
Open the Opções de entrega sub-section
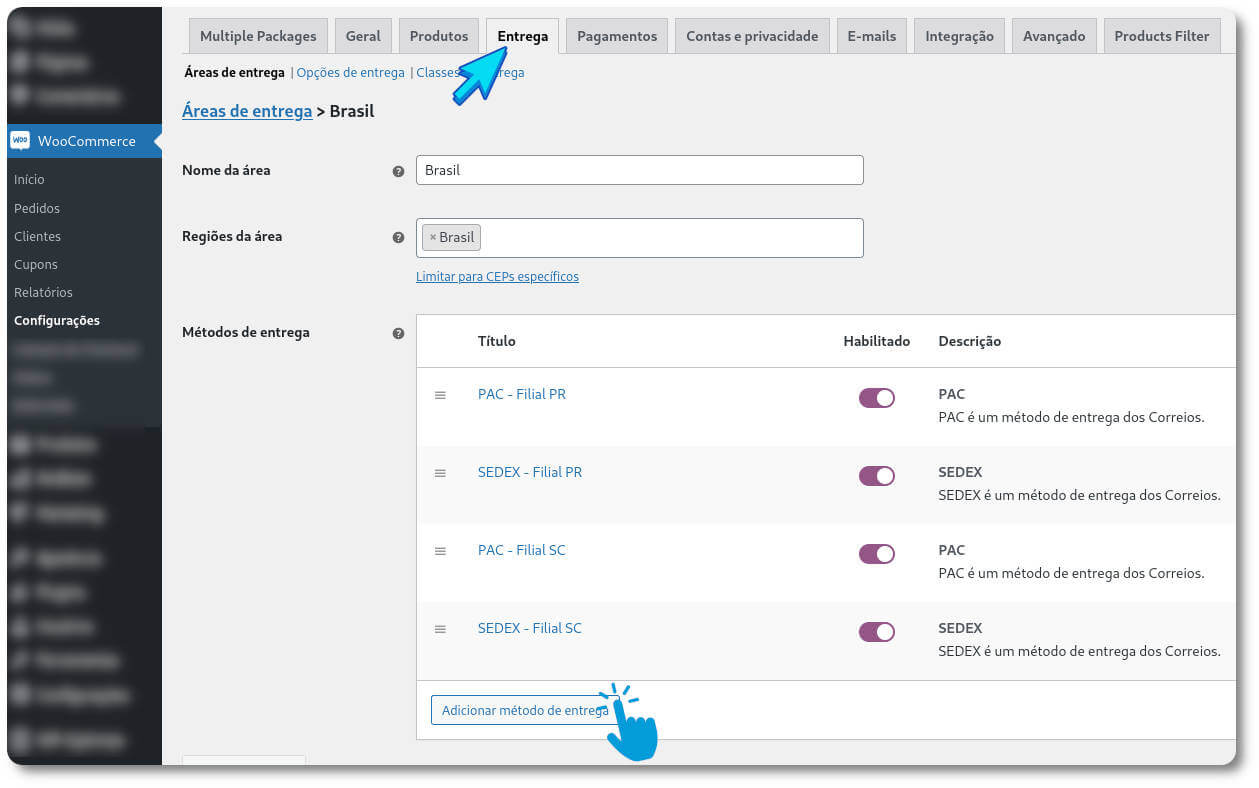pyautogui.click(x=351, y=73)
